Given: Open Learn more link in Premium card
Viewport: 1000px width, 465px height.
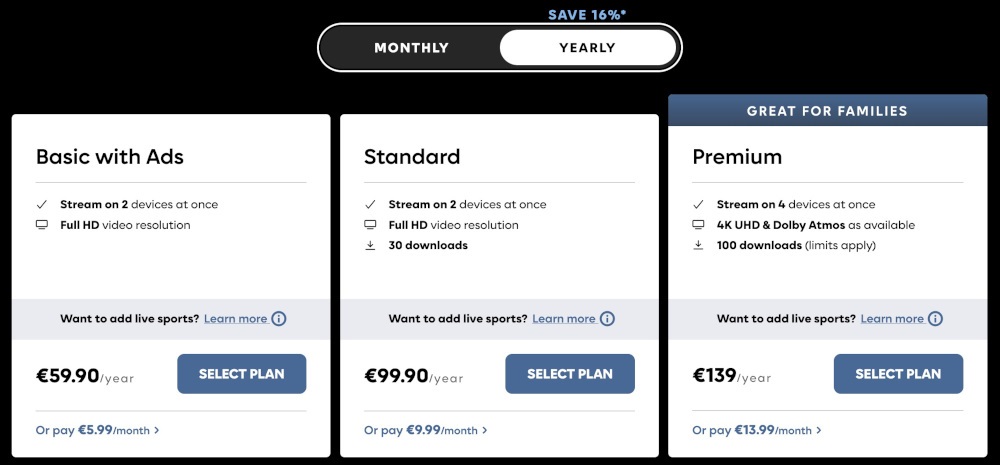Looking at the screenshot, I should pyautogui.click(x=892, y=319).
